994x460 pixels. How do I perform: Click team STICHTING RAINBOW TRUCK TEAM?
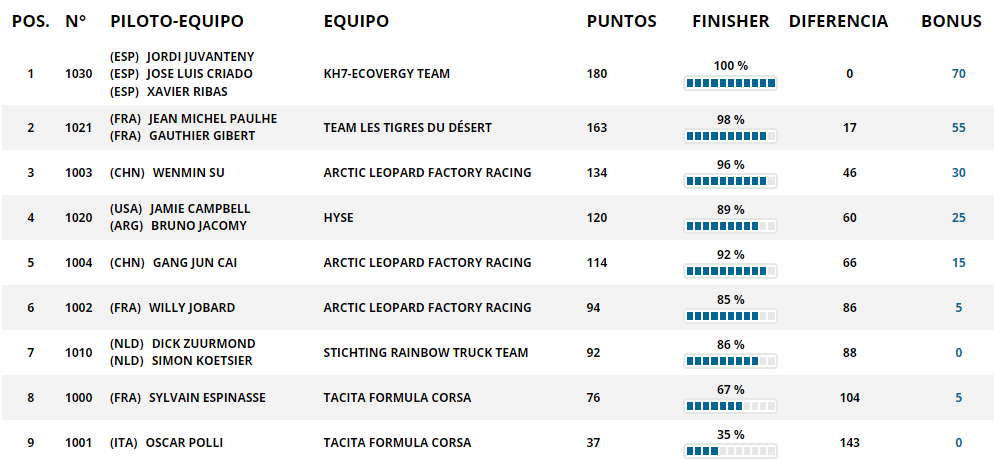(426, 353)
